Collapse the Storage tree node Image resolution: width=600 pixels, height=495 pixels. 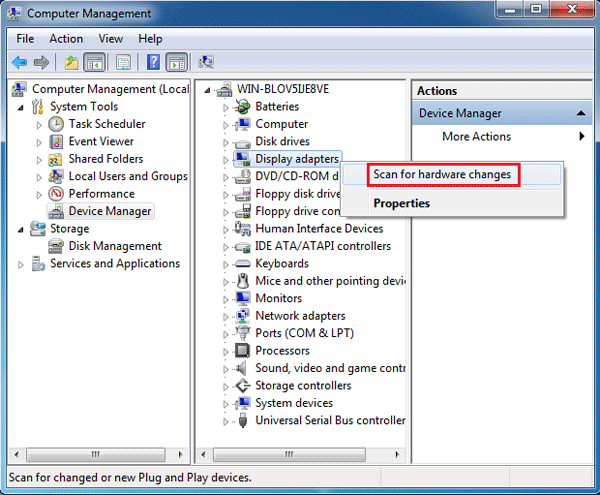point(21,230)
